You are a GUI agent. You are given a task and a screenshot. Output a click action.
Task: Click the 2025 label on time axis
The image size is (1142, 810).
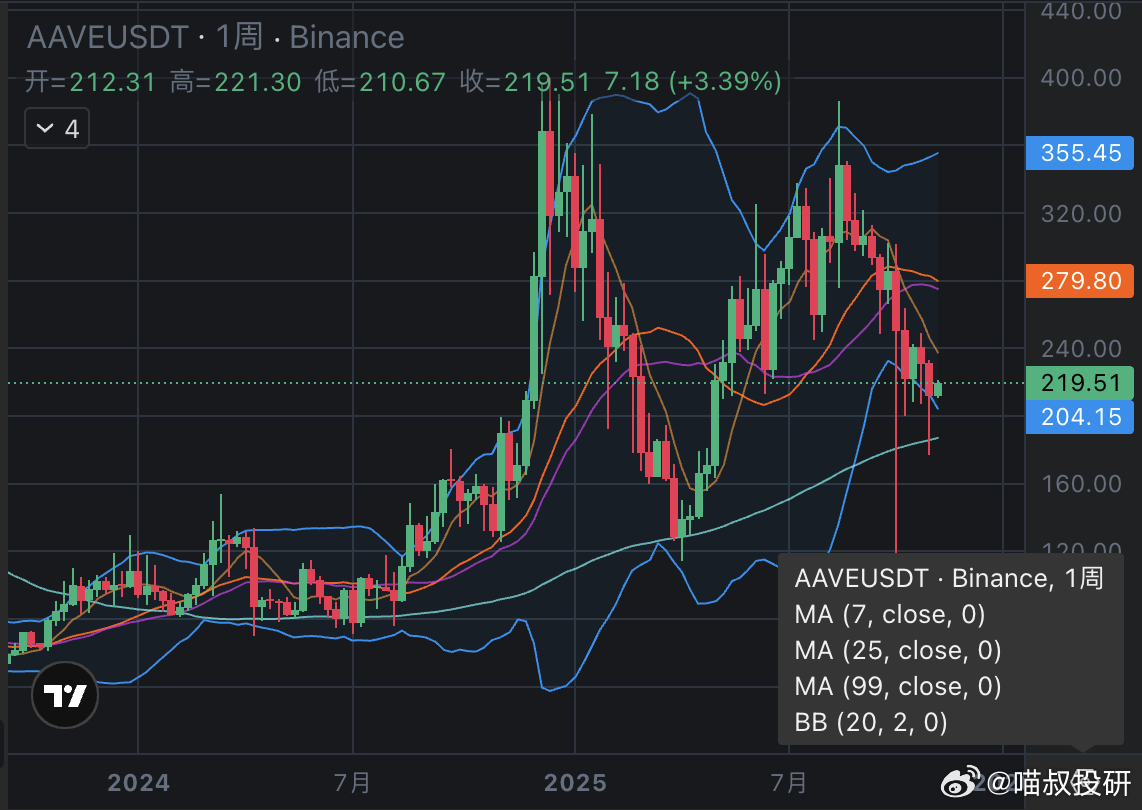[575, 783]
